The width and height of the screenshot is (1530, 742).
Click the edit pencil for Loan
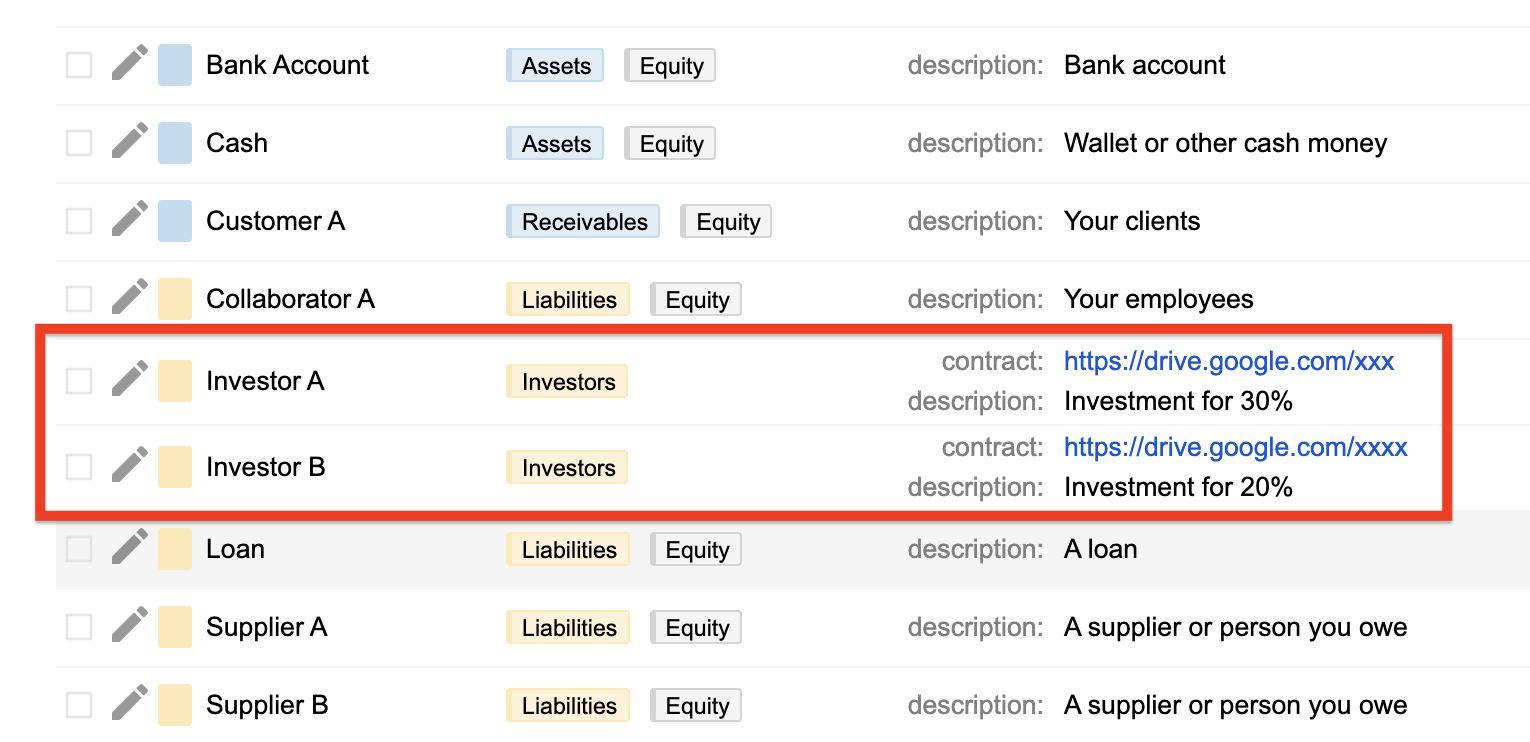[129, 548]
